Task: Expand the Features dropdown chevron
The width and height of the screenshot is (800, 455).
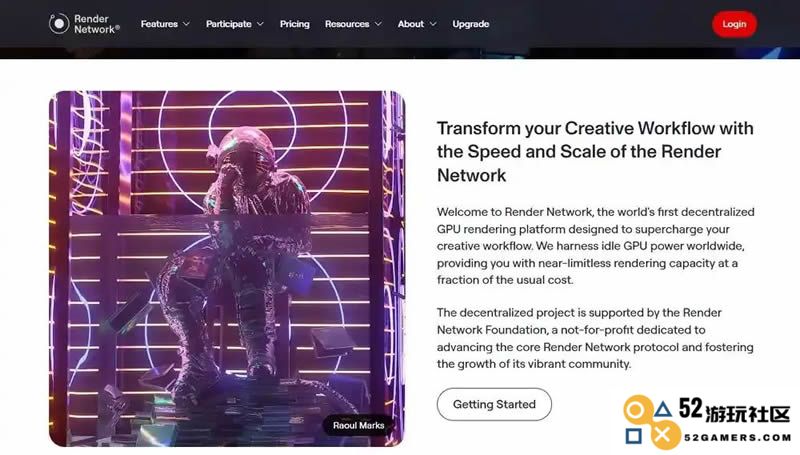Action: click(186, 24)
